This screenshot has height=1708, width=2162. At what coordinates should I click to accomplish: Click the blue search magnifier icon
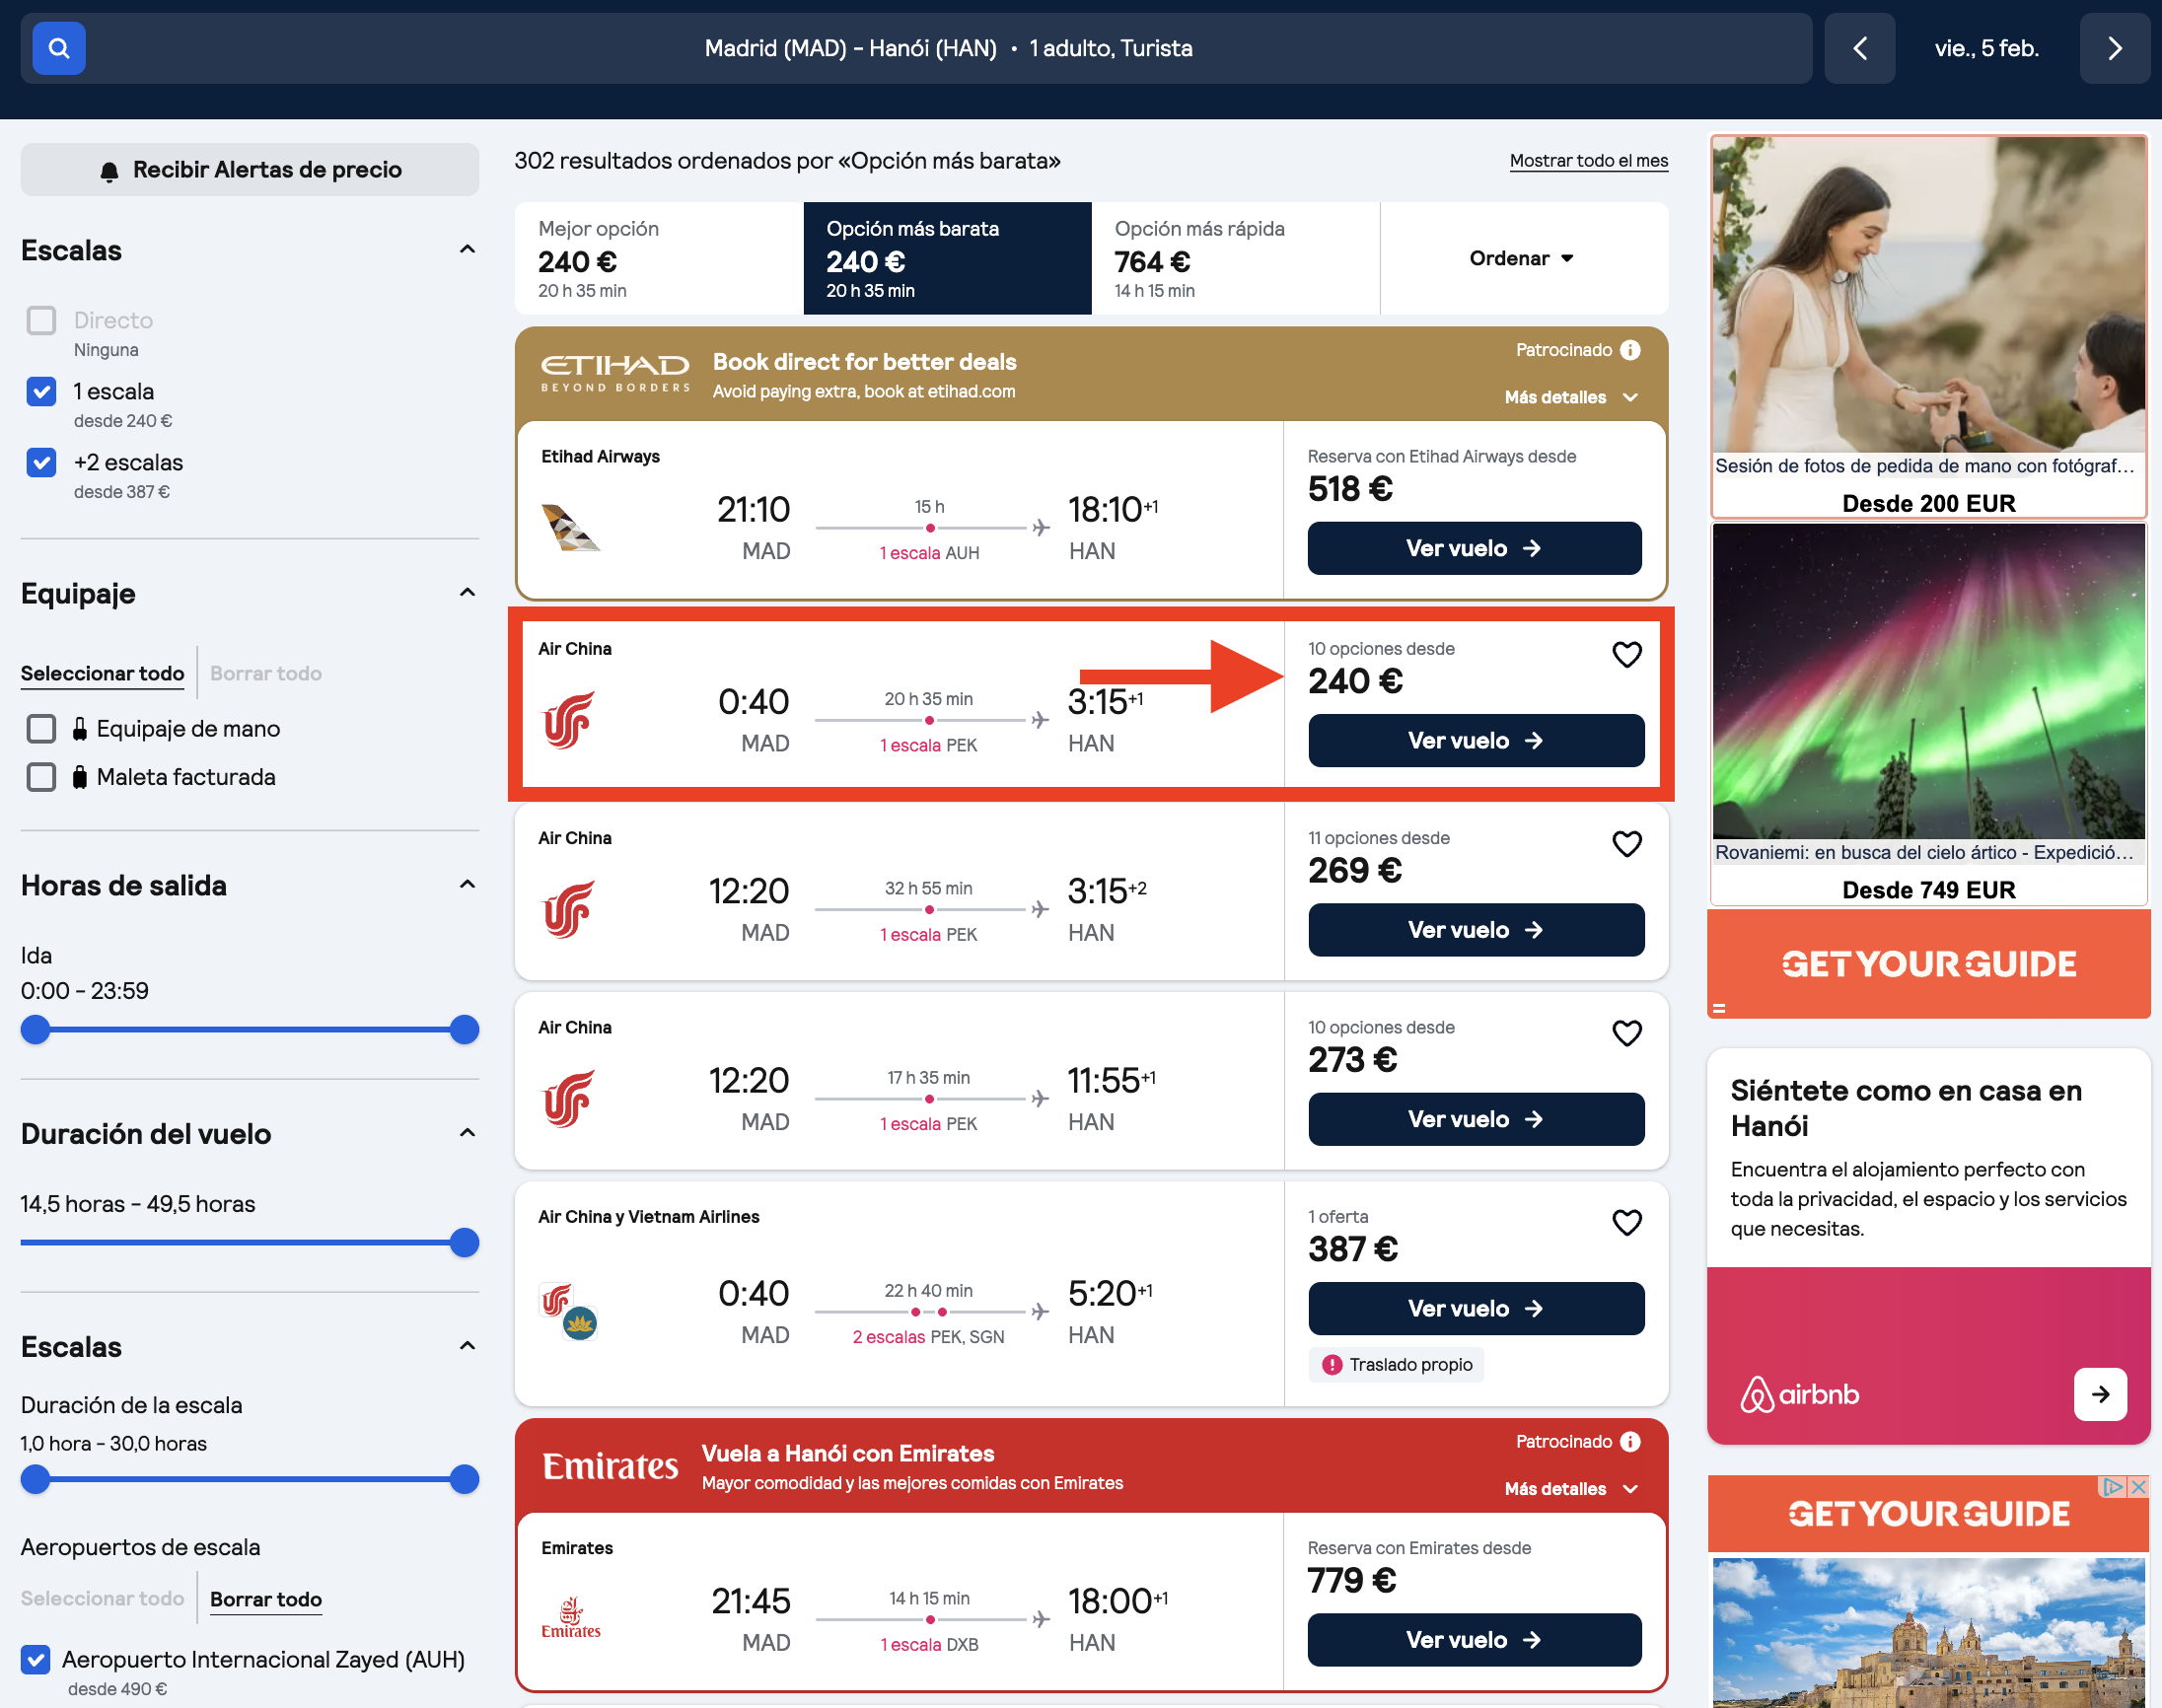click(59, 48)
